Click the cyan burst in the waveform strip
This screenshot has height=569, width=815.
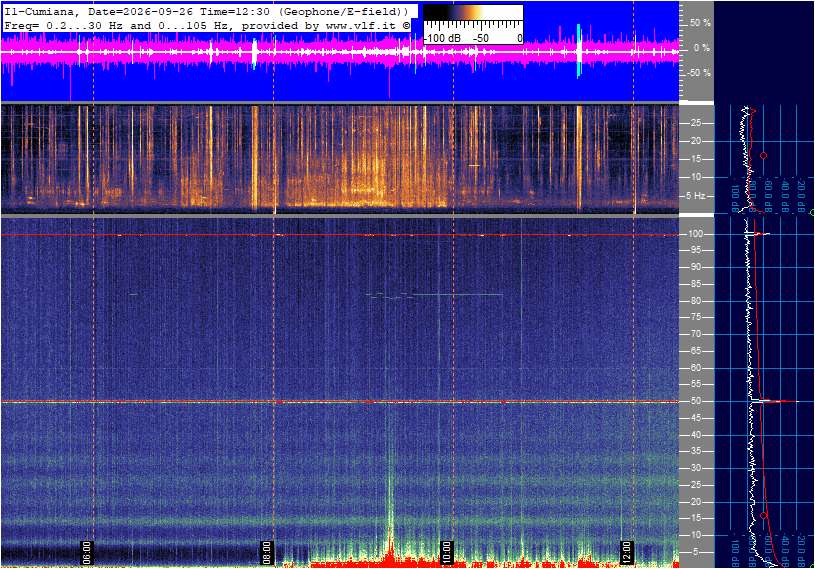579,51
